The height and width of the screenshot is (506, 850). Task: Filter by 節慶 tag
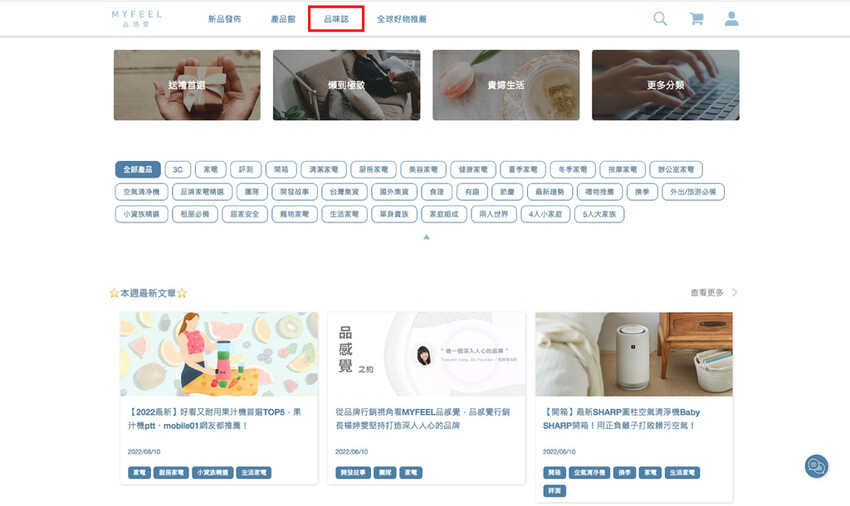coord(507,191)
